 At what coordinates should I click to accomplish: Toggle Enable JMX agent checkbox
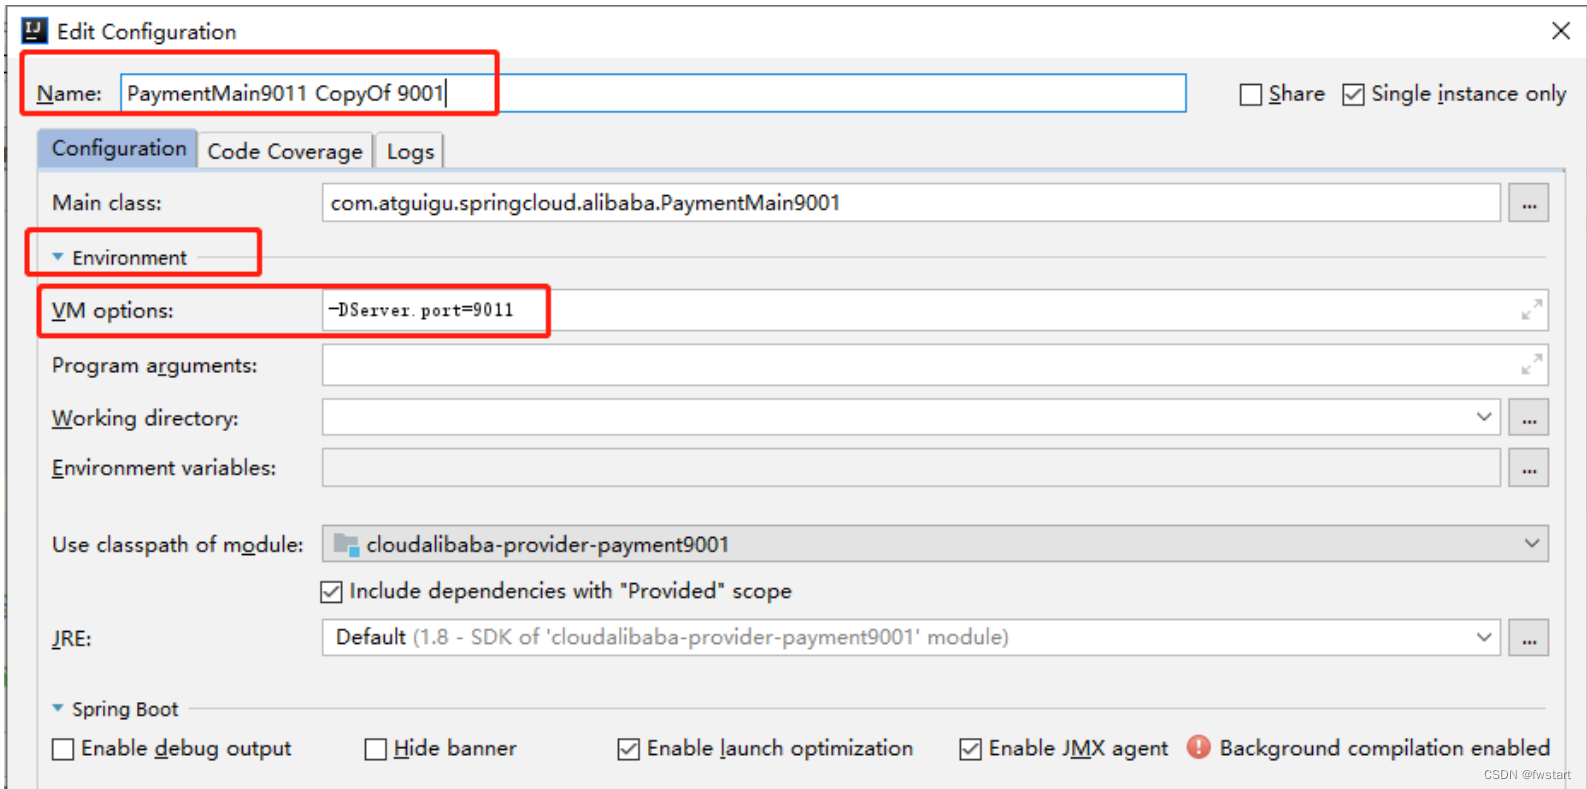coord(971,749)
